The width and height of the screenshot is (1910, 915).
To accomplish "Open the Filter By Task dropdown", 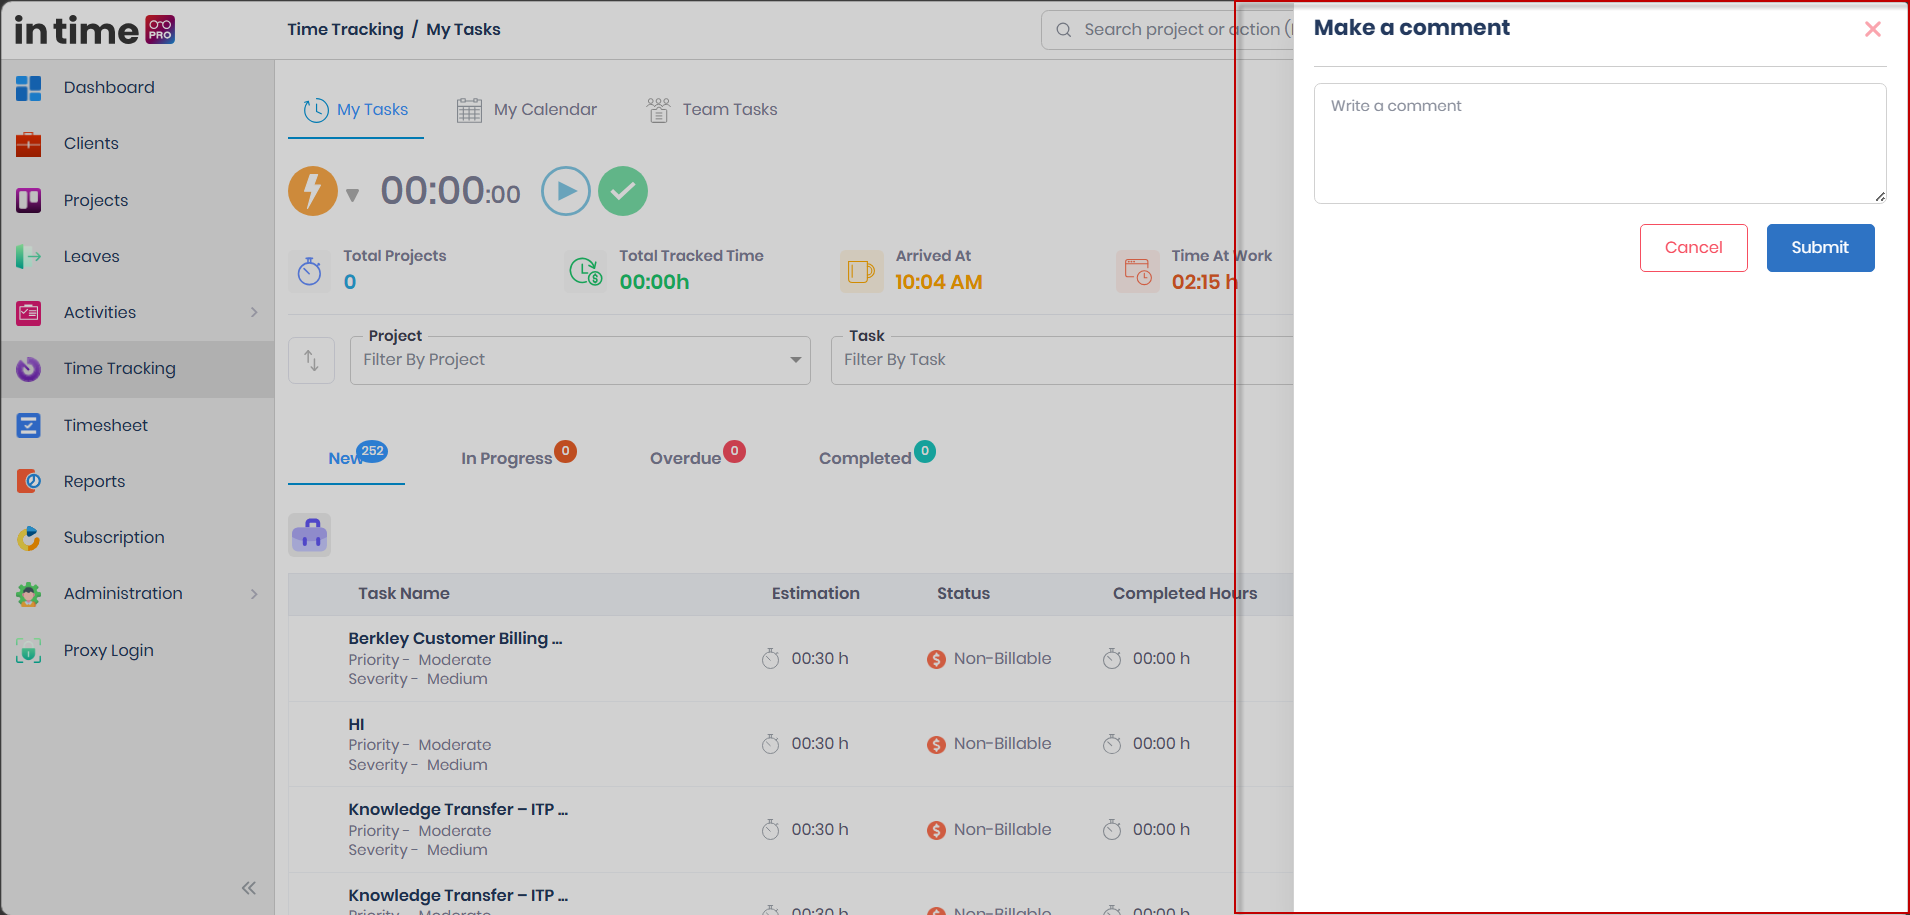I will pyautogui.click(x=1062, y=360).
